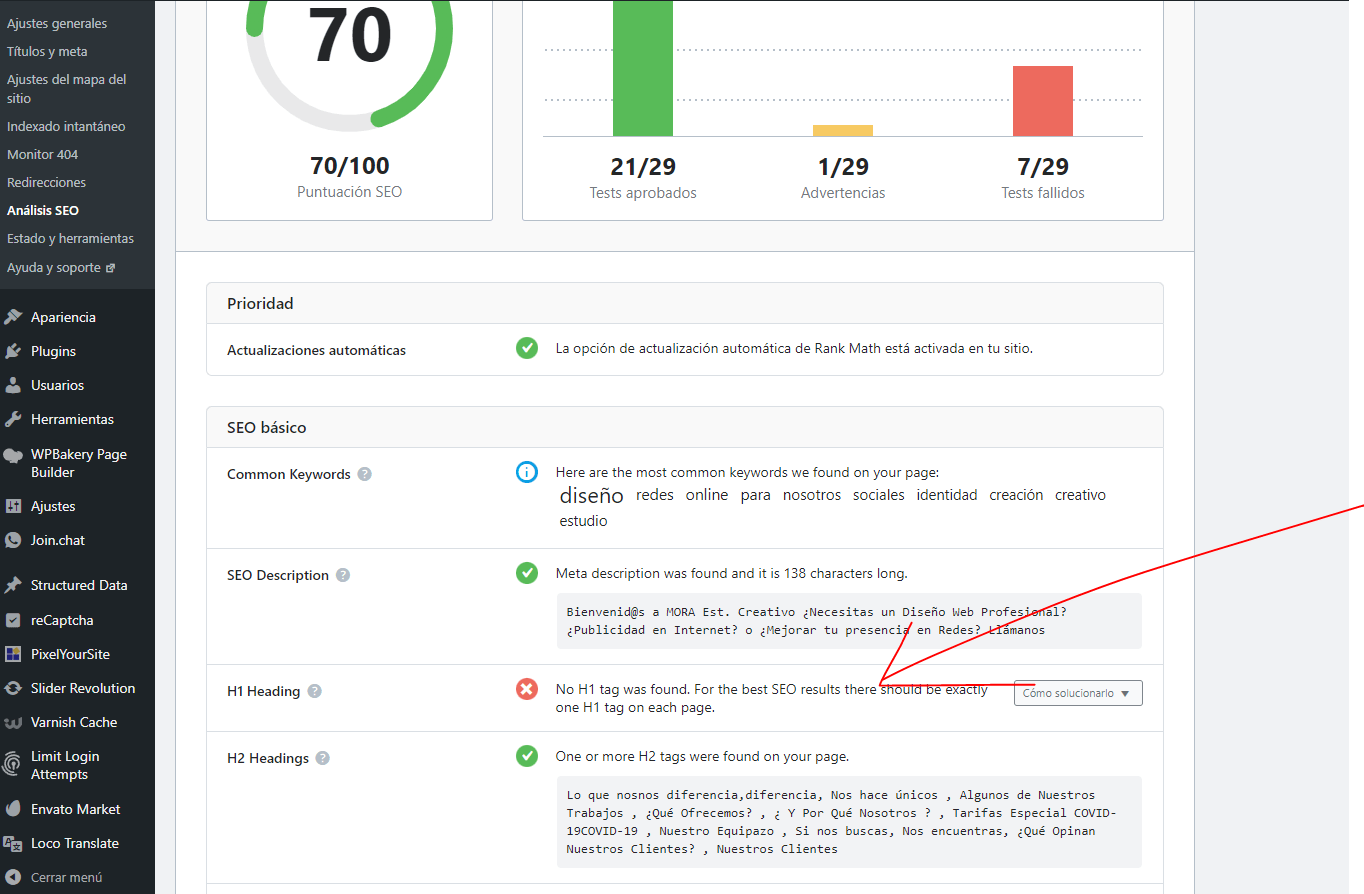Open the Apariencia menu label
Screen dimensions: 1364x894
[63, 317]
